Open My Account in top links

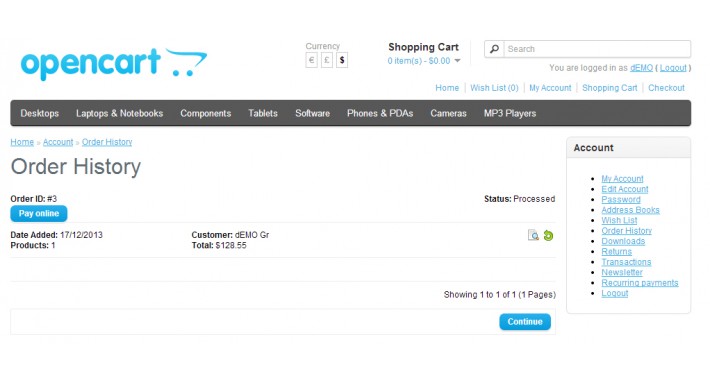550,88
